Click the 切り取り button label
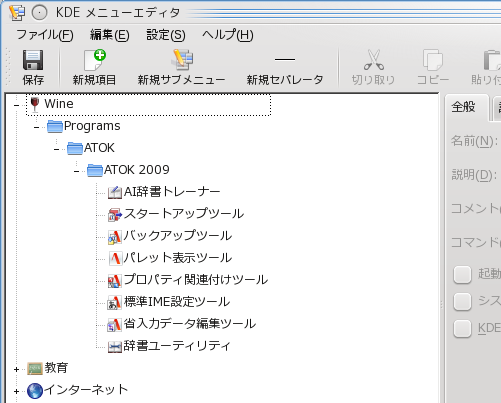 (x=373, y=80)
